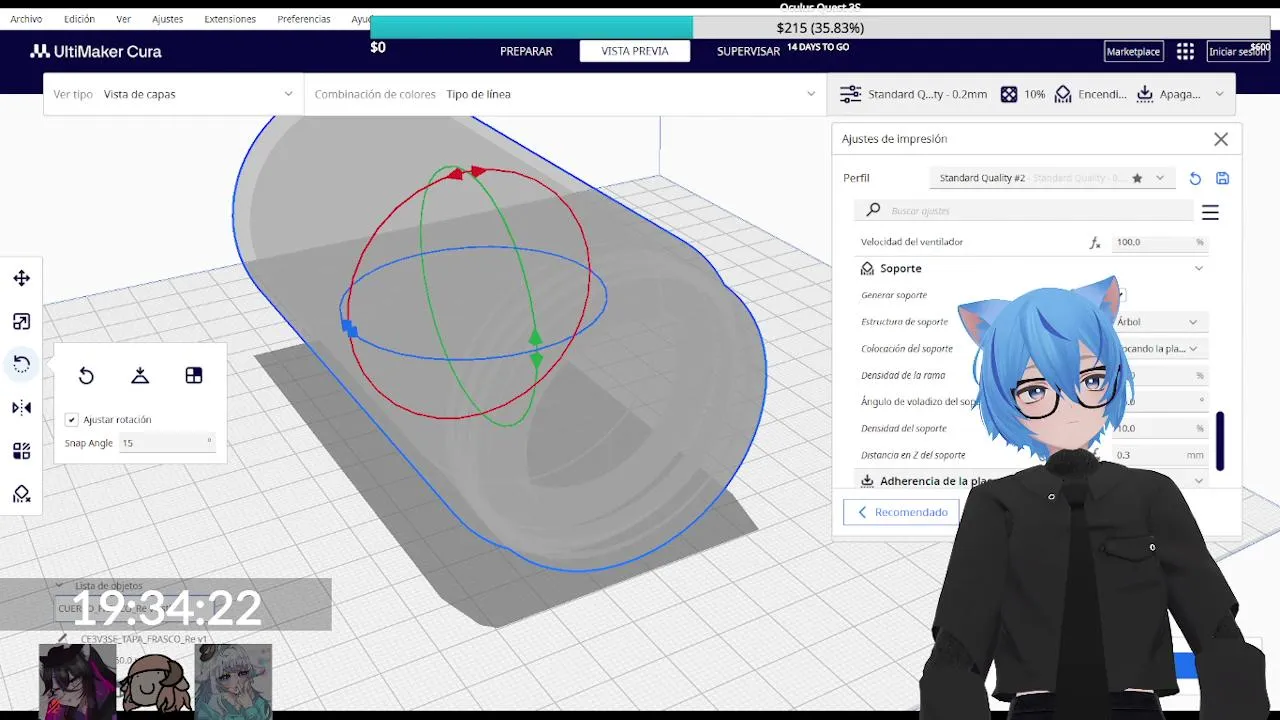Image resolution: width=1280 pixels, height=720 pixels.
Task: Click the Lay Flat icon
Action: coord(140,375)
